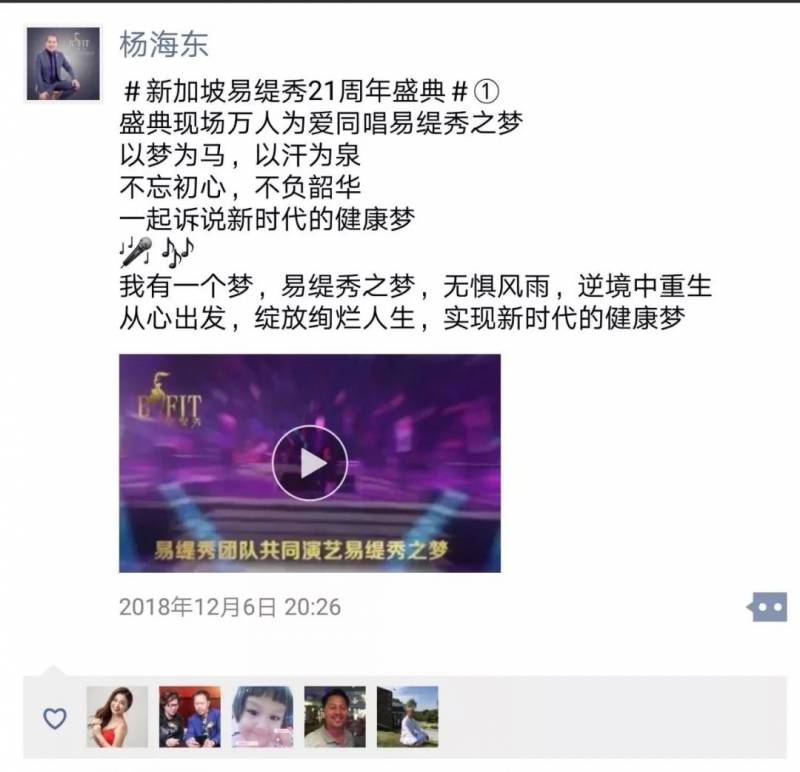Click the yellow video subtitle 易缇秀团队共同演艺易缇秀之梦
The height and width of the screenshot is (772, 800).
301,550
